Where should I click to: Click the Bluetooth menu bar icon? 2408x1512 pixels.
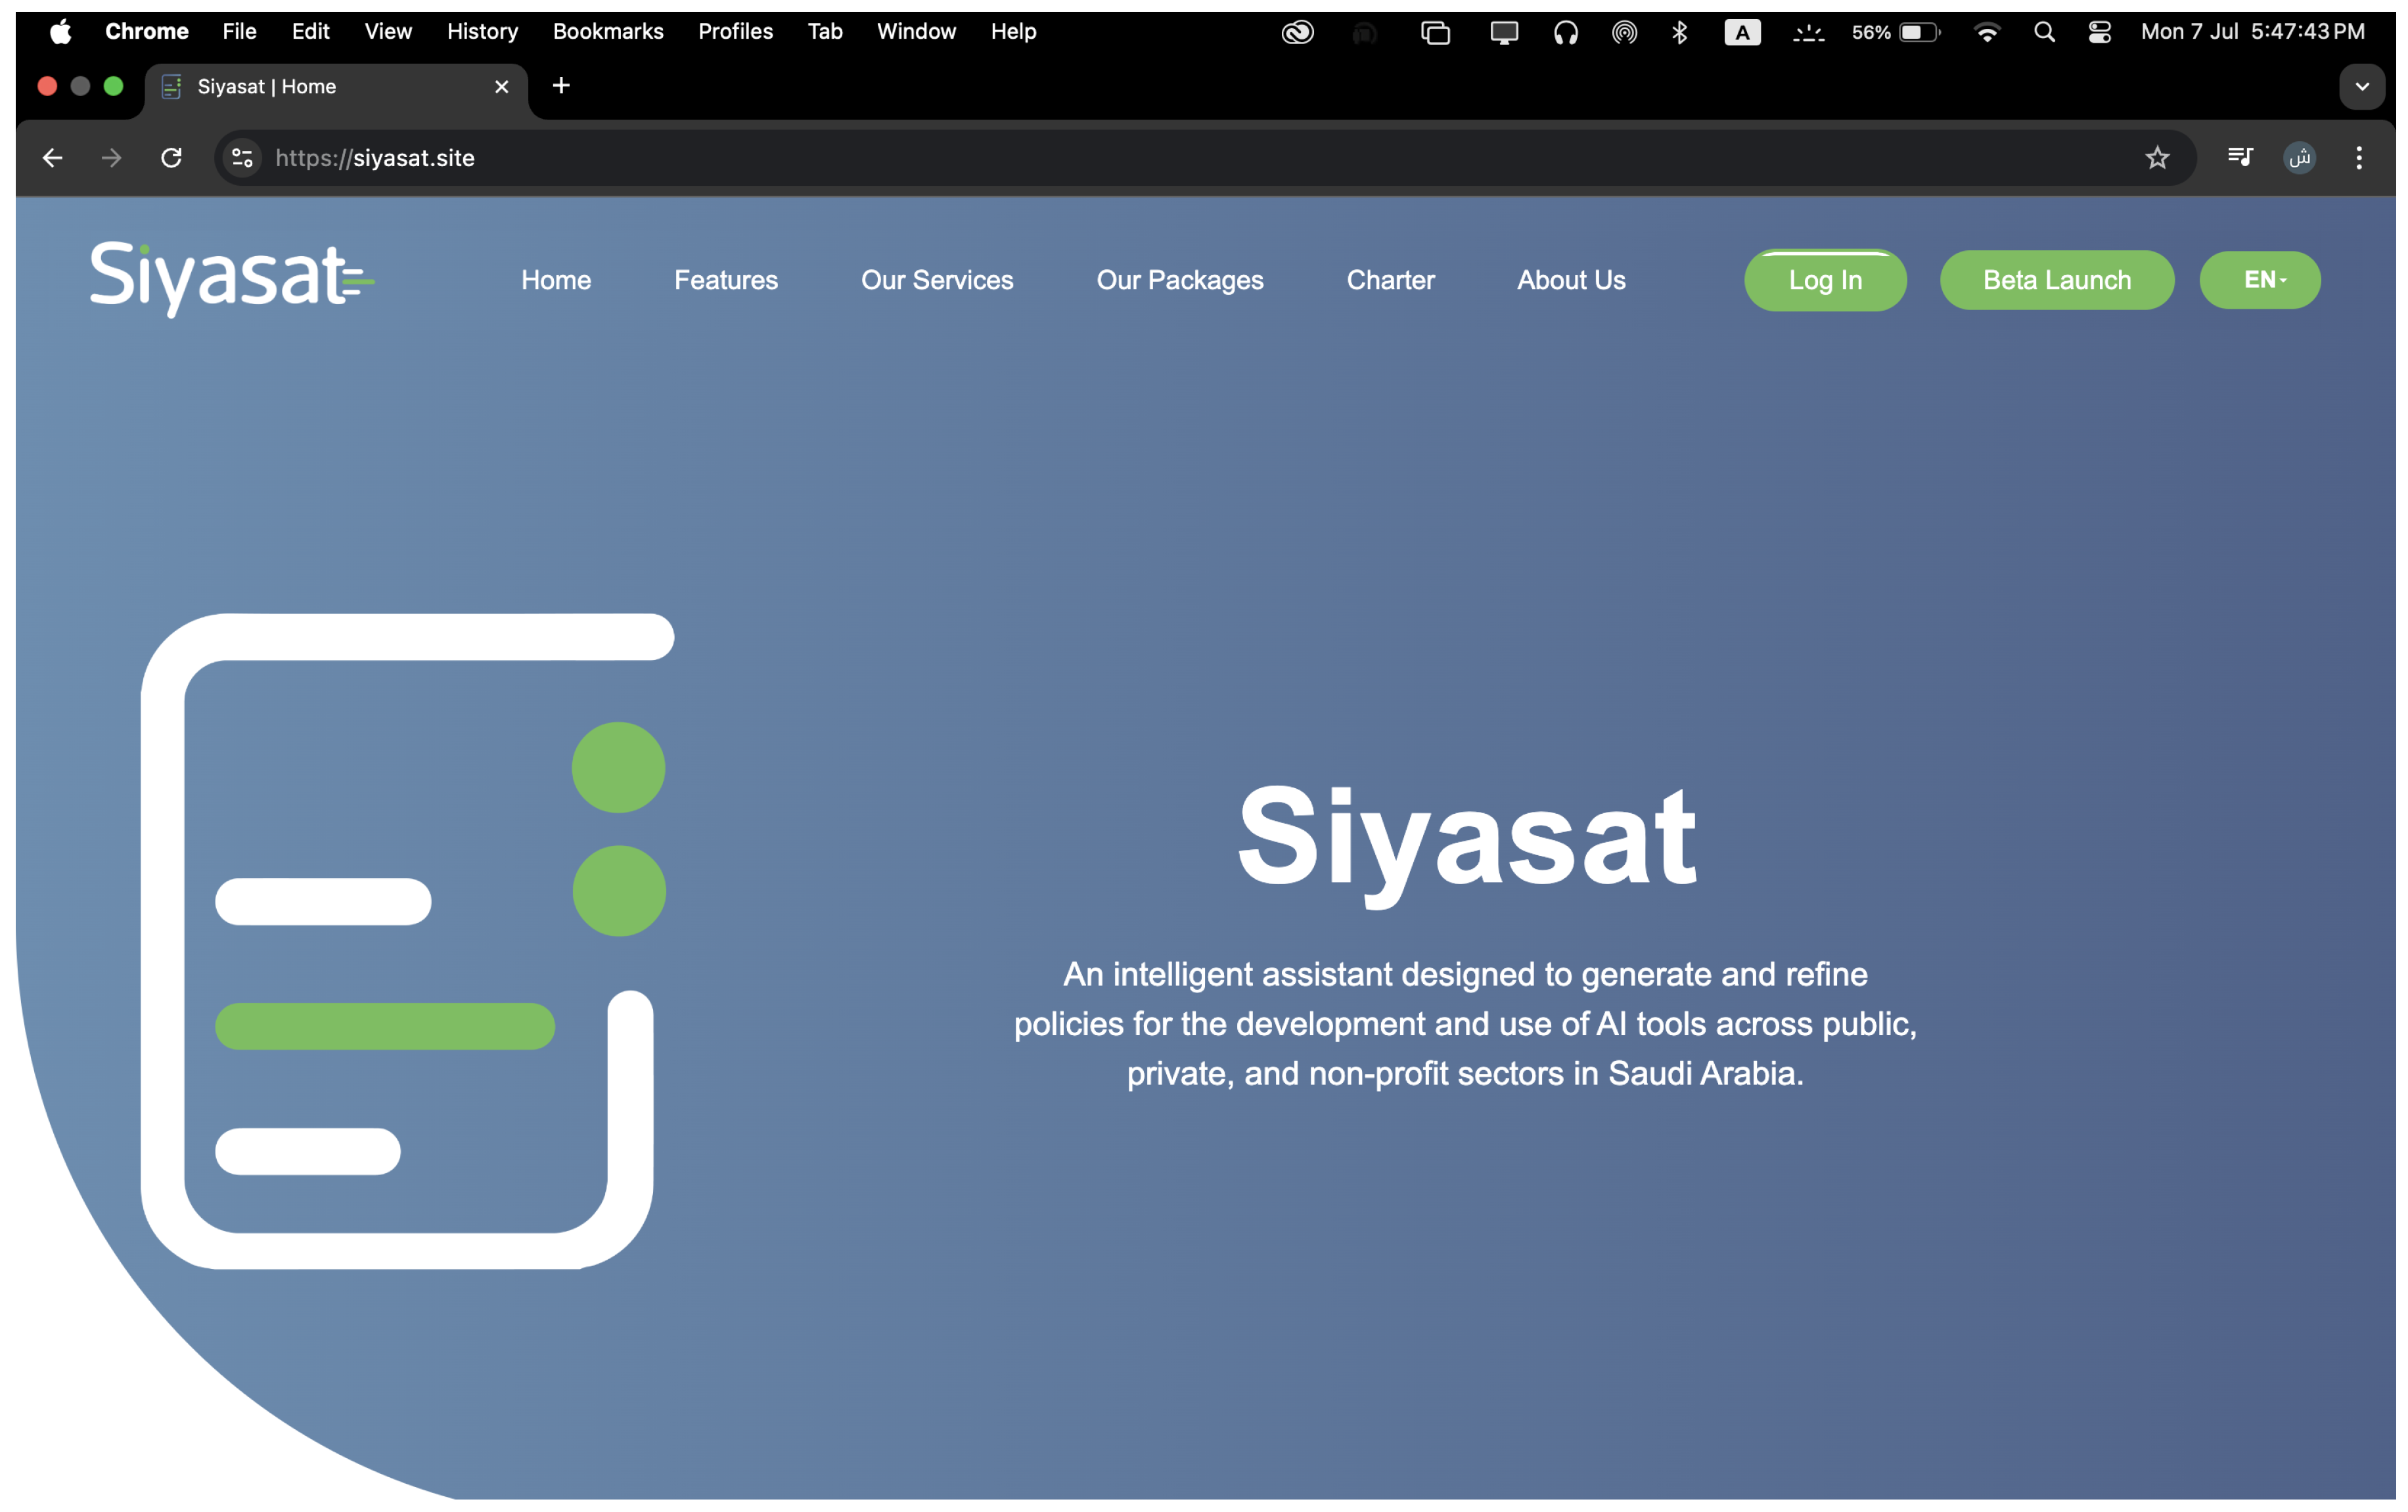tap(1680, 32)
